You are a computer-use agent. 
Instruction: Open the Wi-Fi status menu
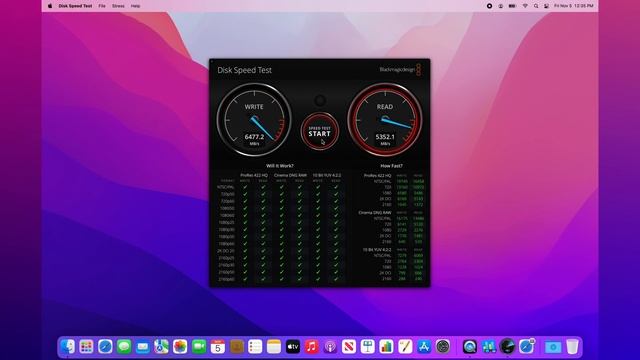[x=525, y=6]
